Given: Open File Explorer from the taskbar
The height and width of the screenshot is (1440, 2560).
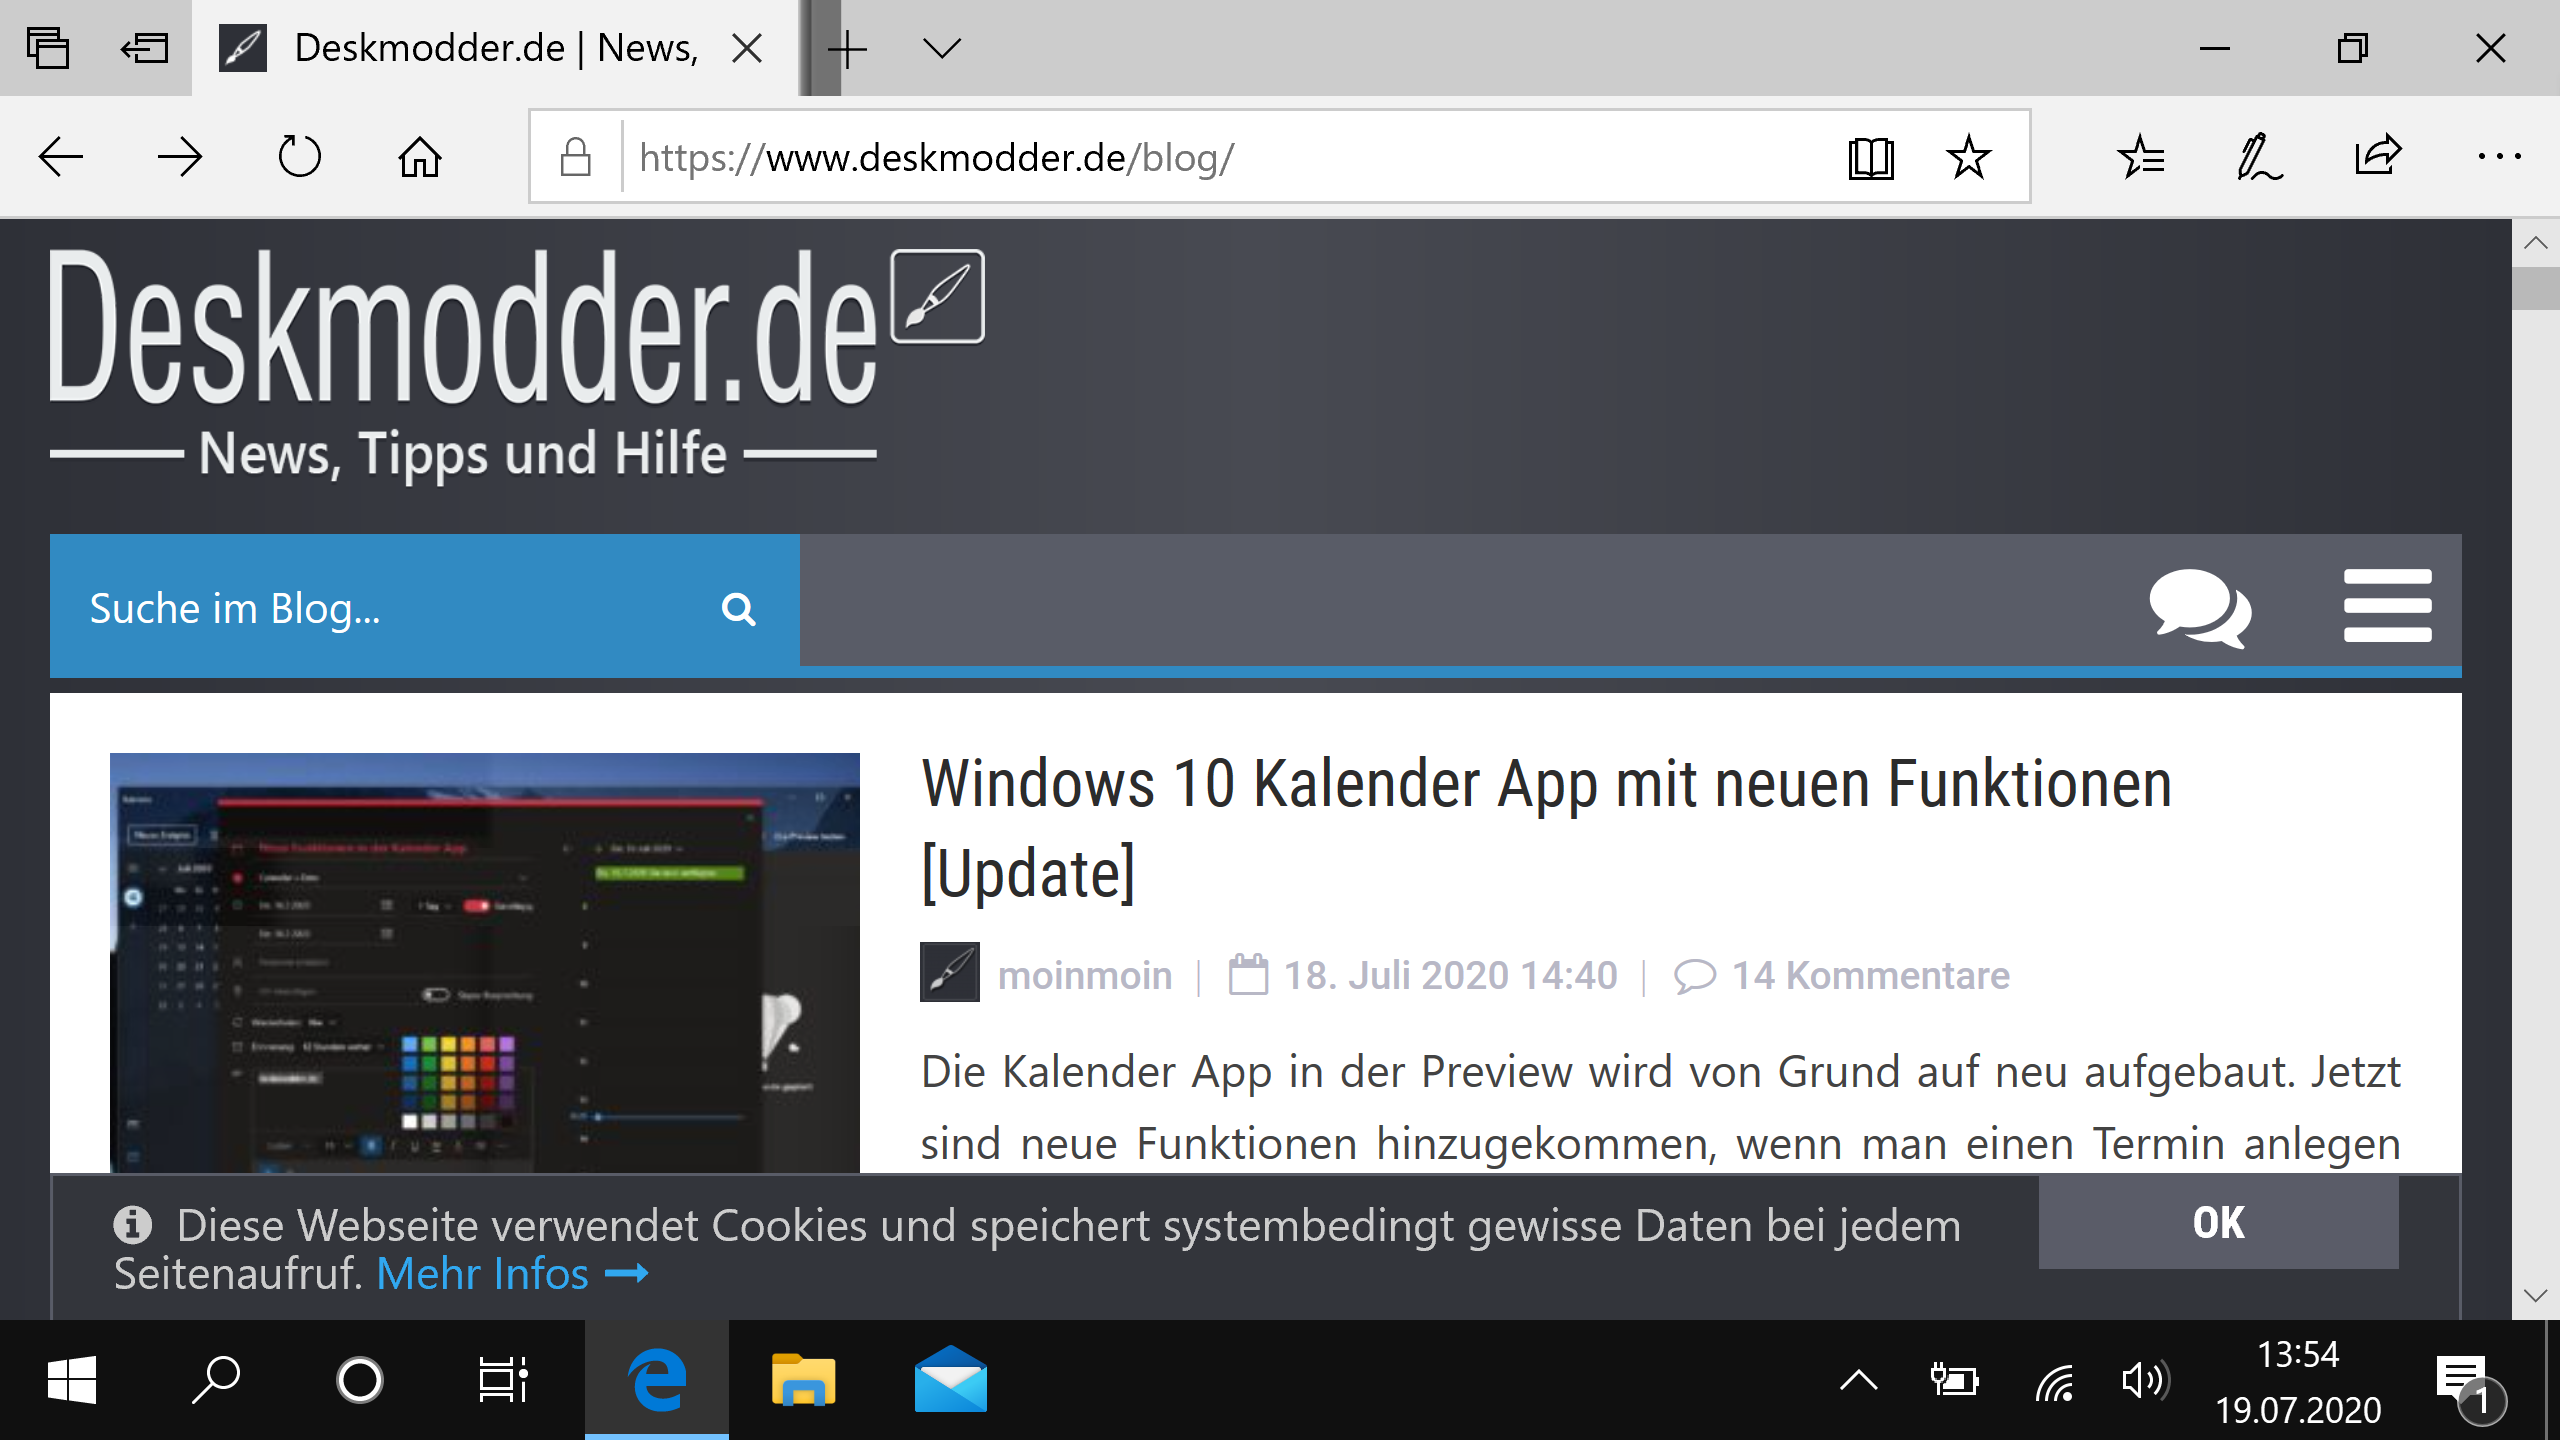Looking at the screenshot, I should pyautogui.click(x=803, y=1380).
